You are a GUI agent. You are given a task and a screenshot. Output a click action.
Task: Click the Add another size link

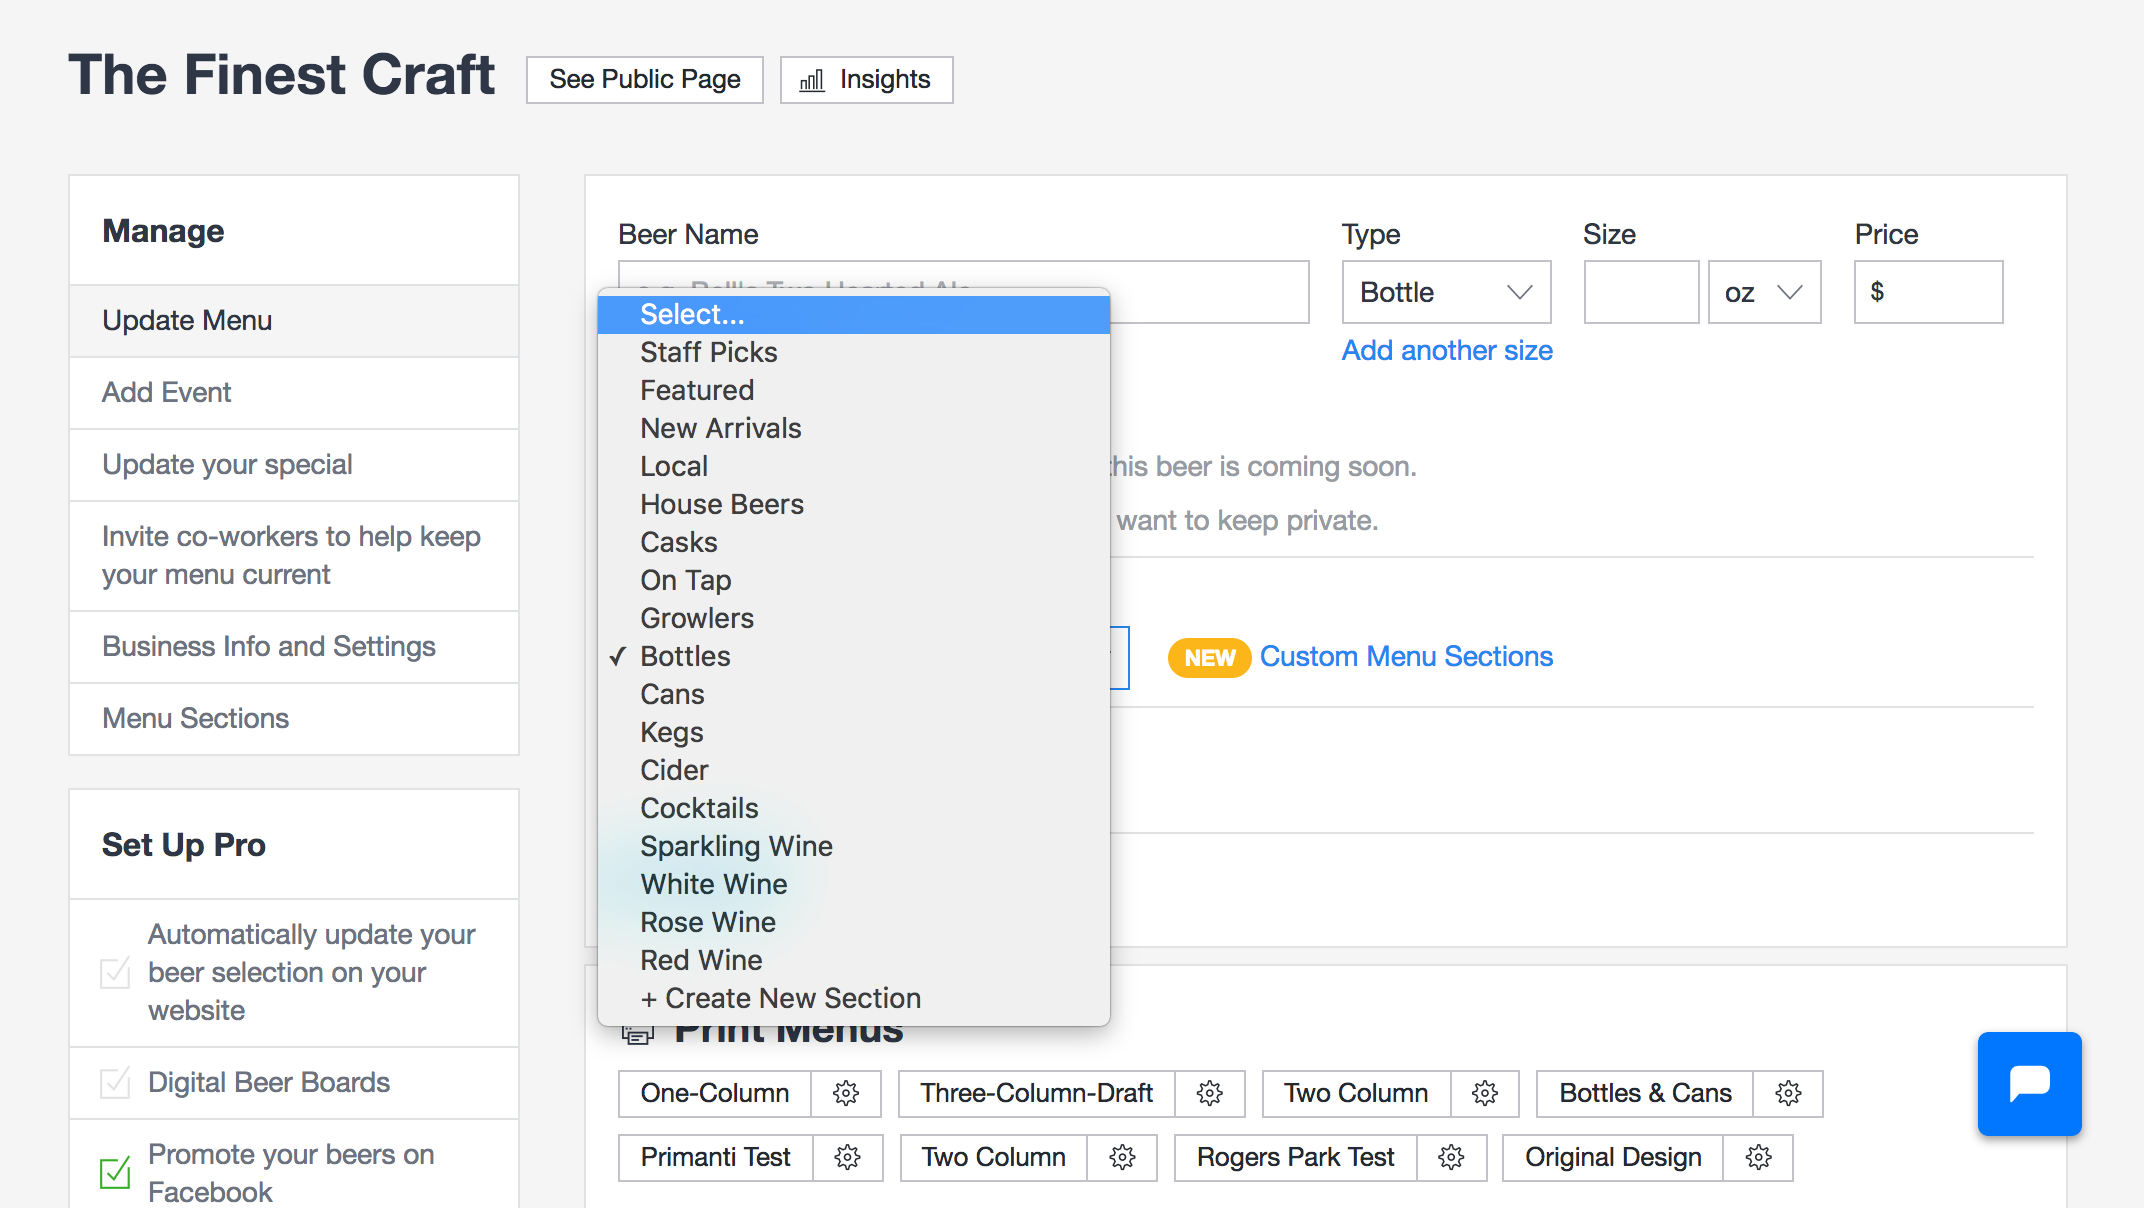[1447, 350]
